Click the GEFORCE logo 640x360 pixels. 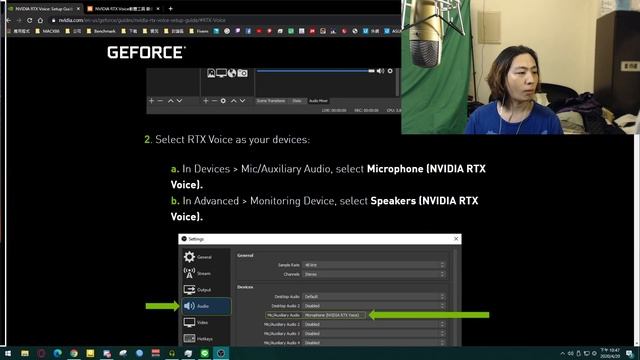pos(147,52)
